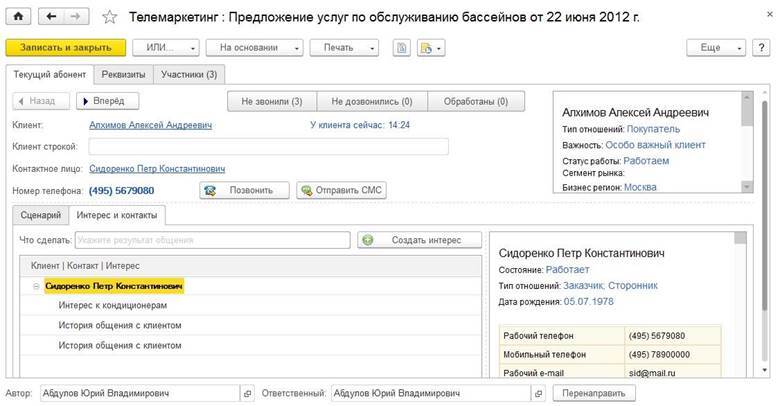Click the Москва business region link
The width and height of the screenshot is (780, 406).
click(640, 188)
